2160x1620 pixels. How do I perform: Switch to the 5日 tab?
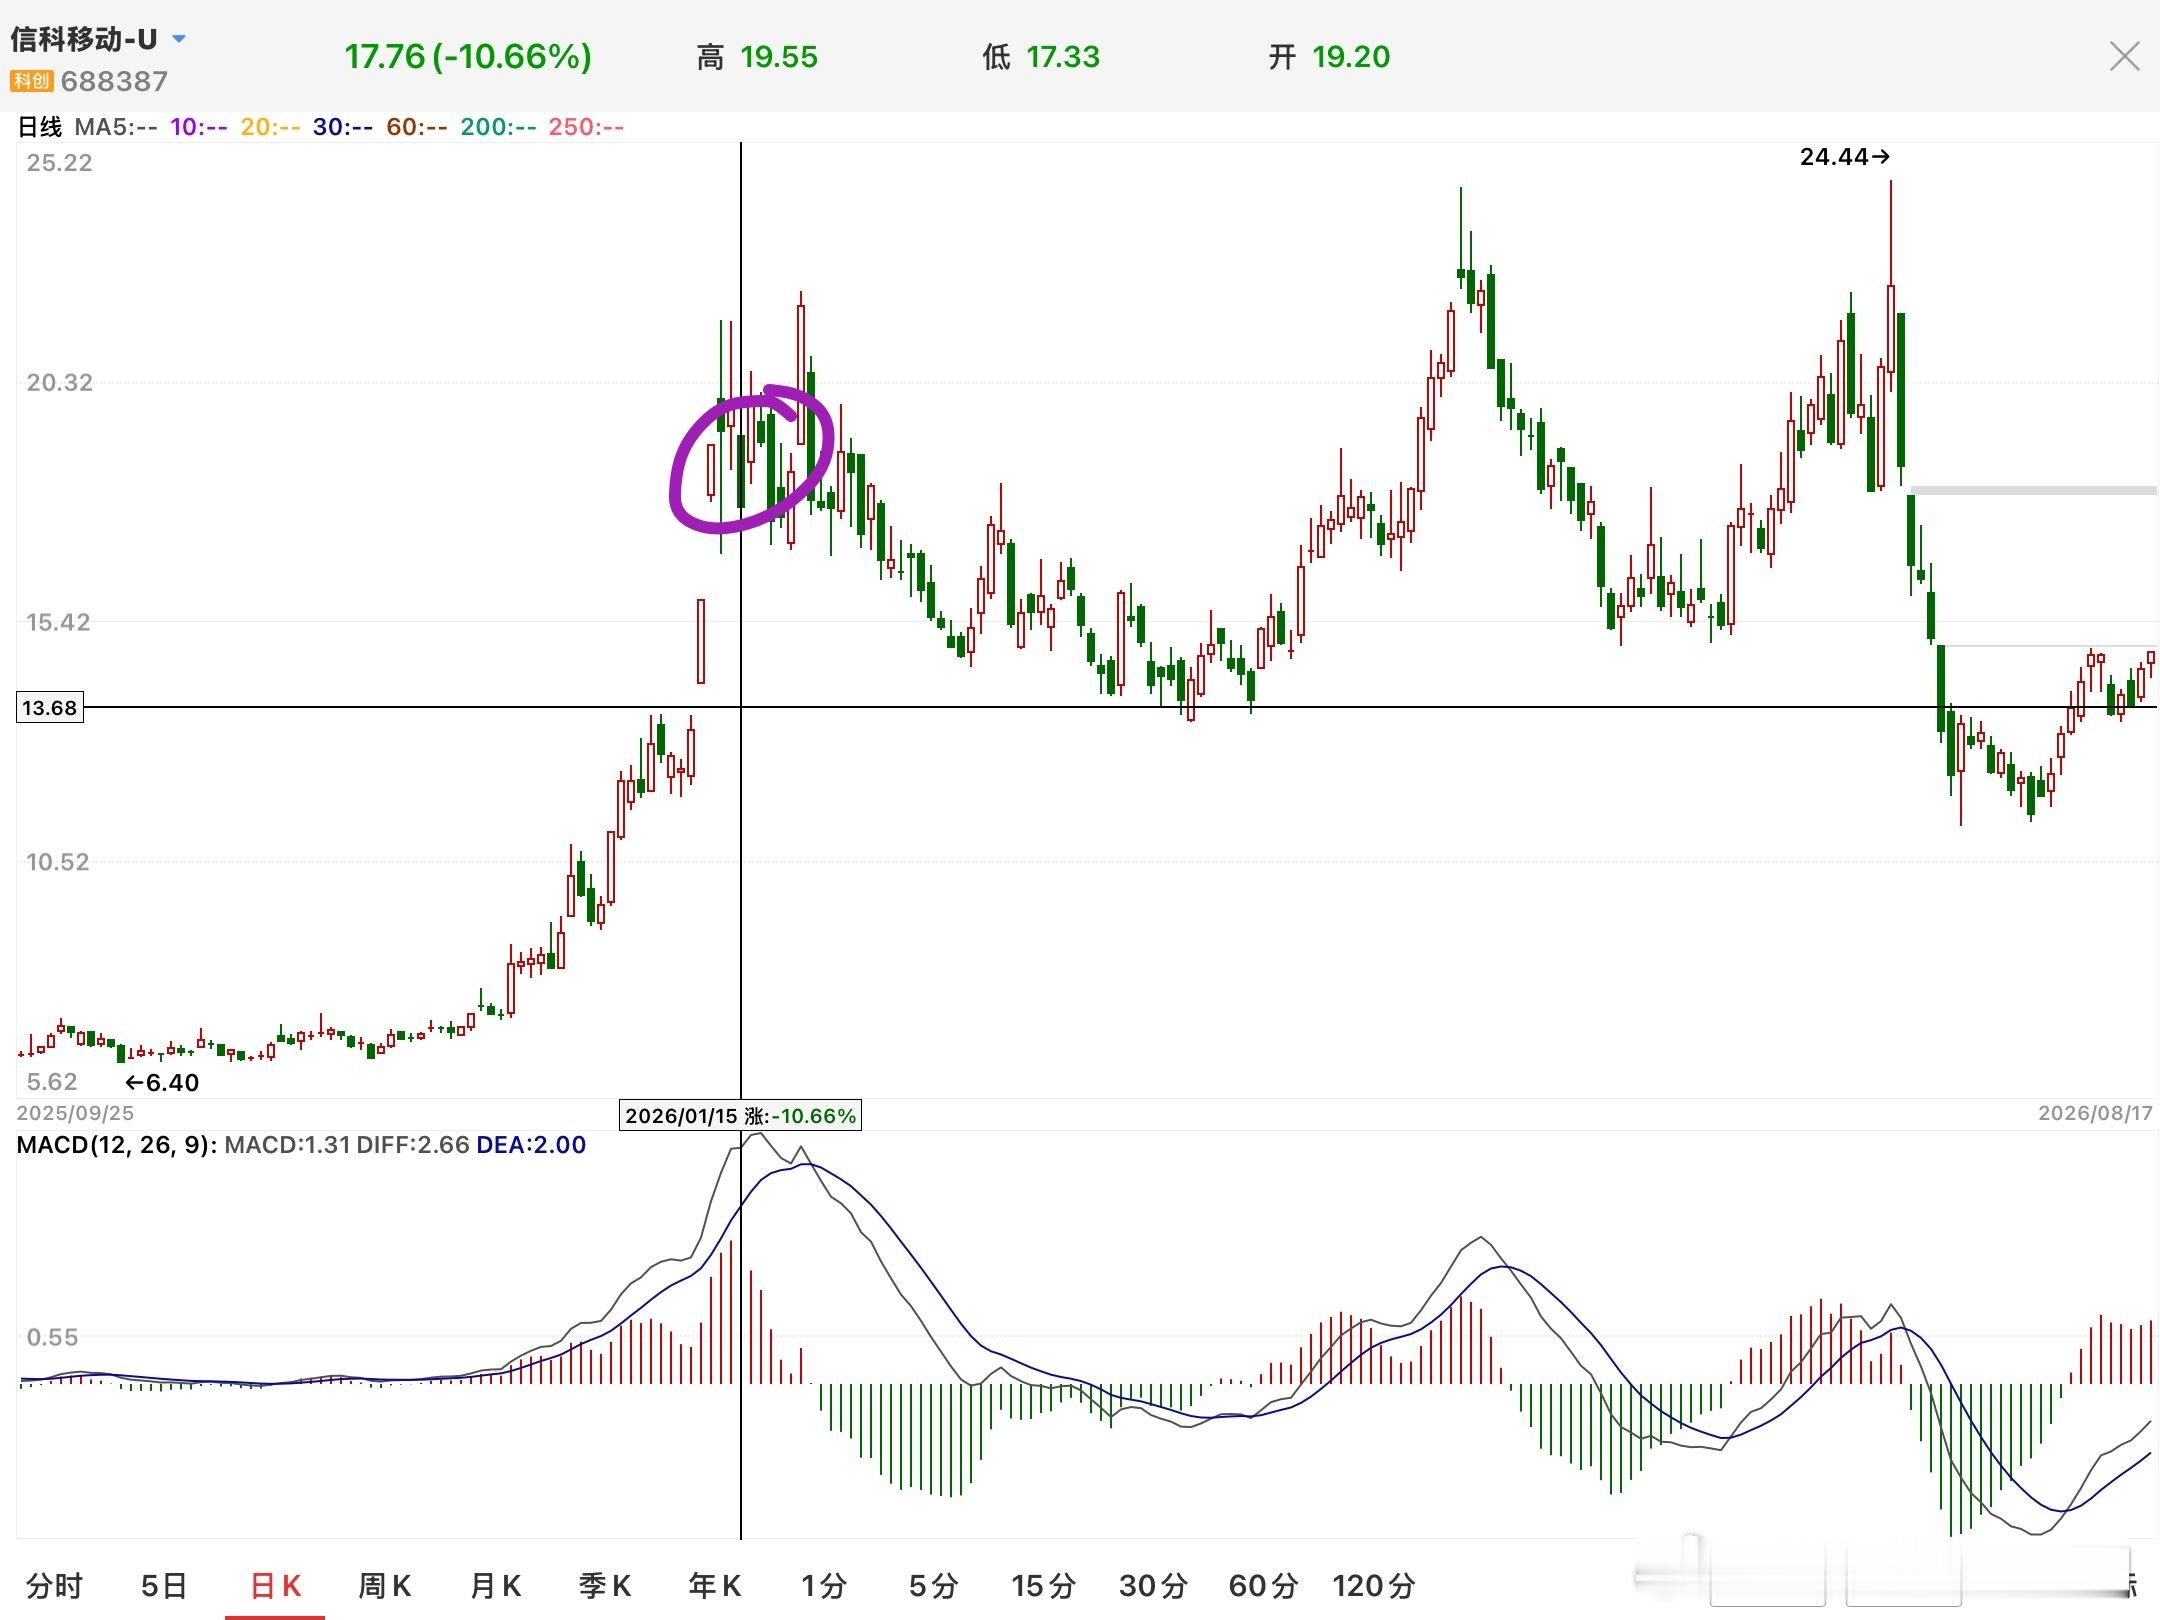[164, 1585]
